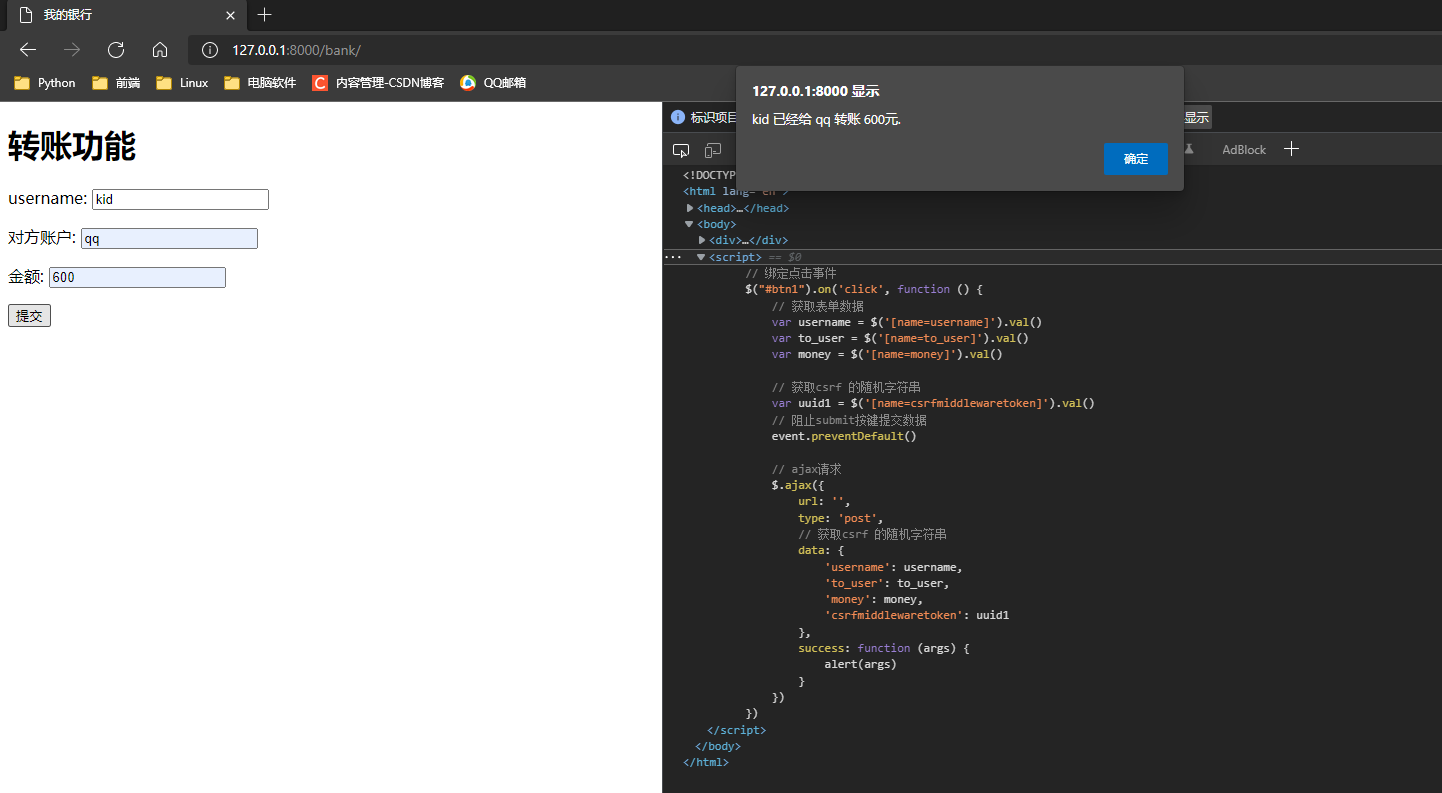This screenshot has width=1442, height=793.
Task: Select the </html> closing tag
Action: pos(706,762)
